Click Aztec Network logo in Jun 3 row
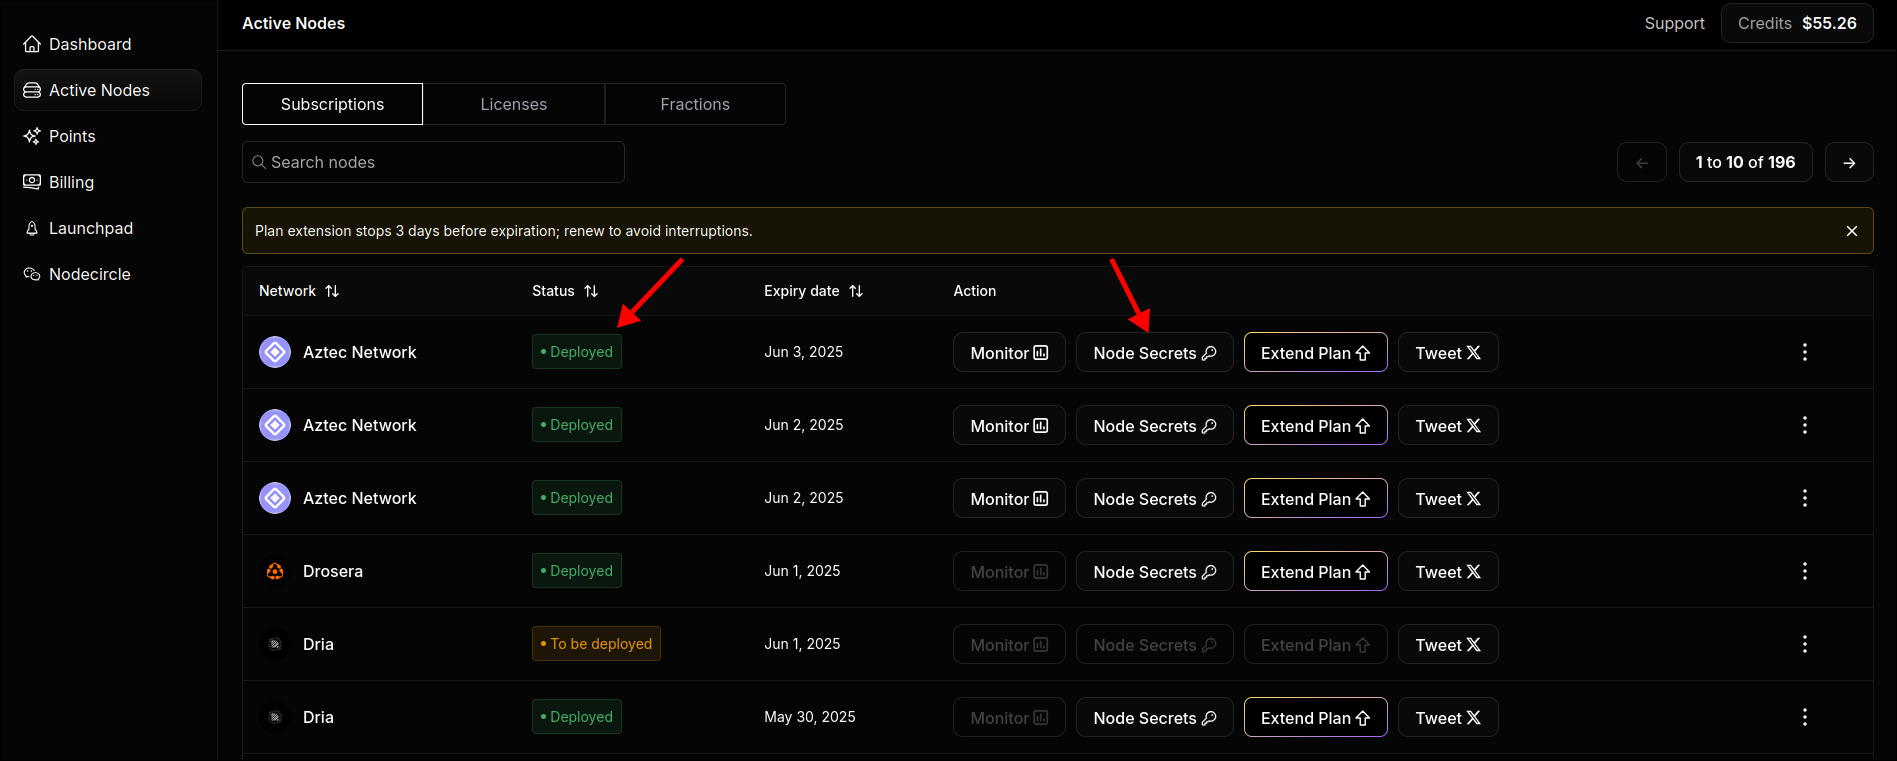The height and width of the screenshot is (761, 1897). click(x=275, y=352)
